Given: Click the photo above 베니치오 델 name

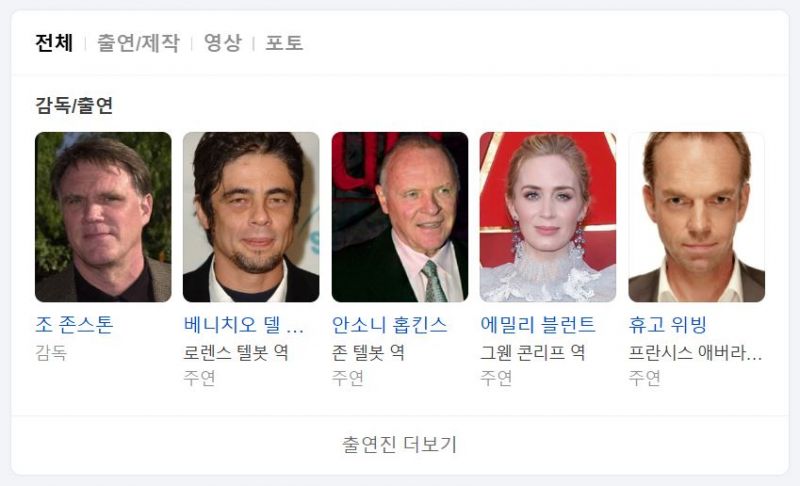Looking at the screenshot, I should coord(251,217).
